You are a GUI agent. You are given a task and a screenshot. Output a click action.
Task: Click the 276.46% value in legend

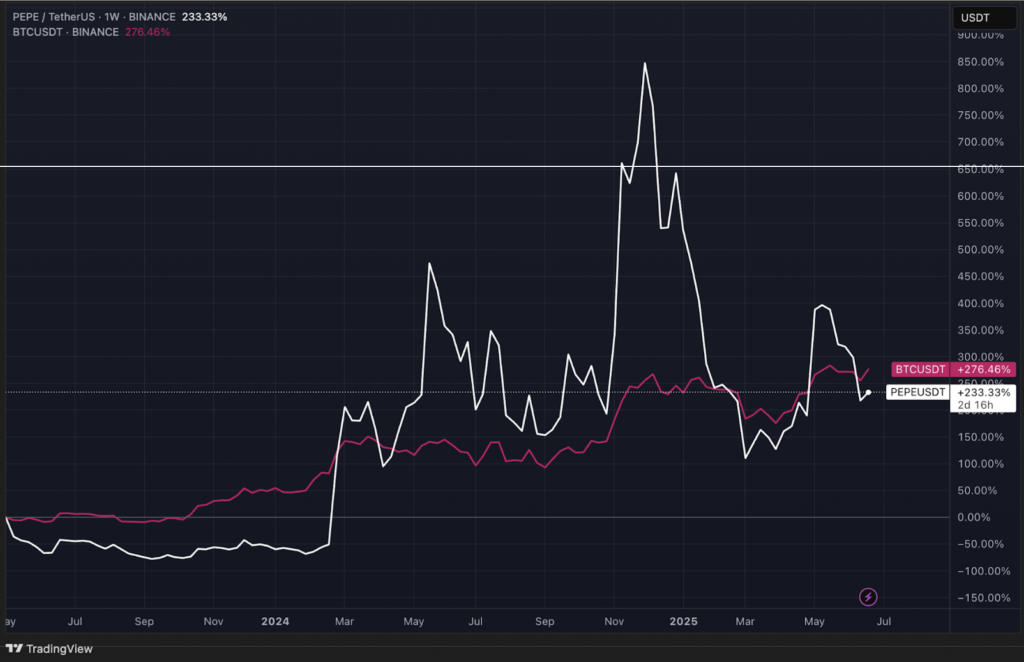(x=148, y=32)
